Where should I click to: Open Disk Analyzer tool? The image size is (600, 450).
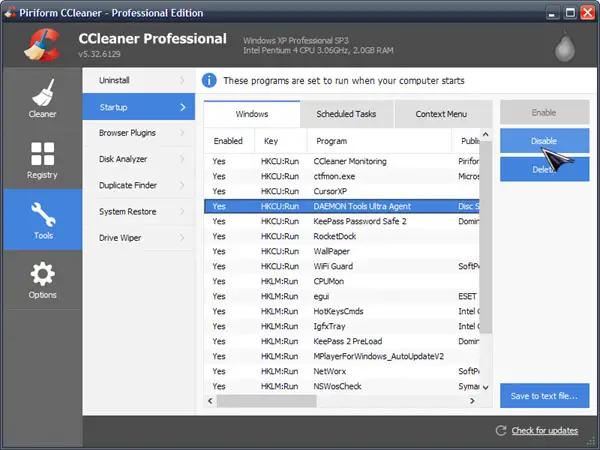(x=139, y=159)
